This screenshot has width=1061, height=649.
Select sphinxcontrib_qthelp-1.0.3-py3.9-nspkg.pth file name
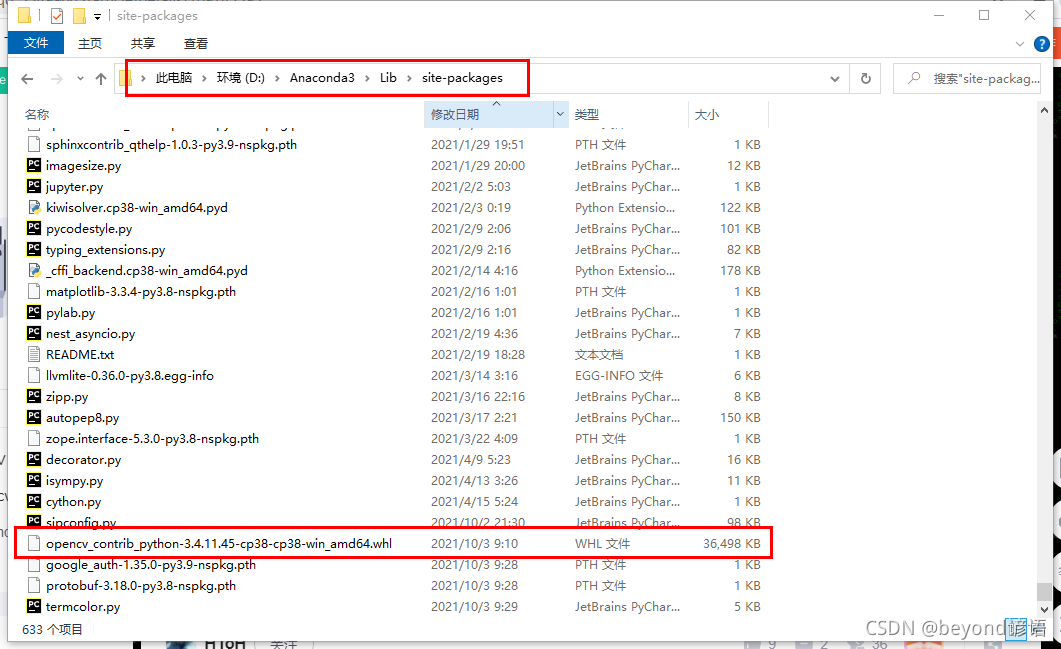pos(171,144)
